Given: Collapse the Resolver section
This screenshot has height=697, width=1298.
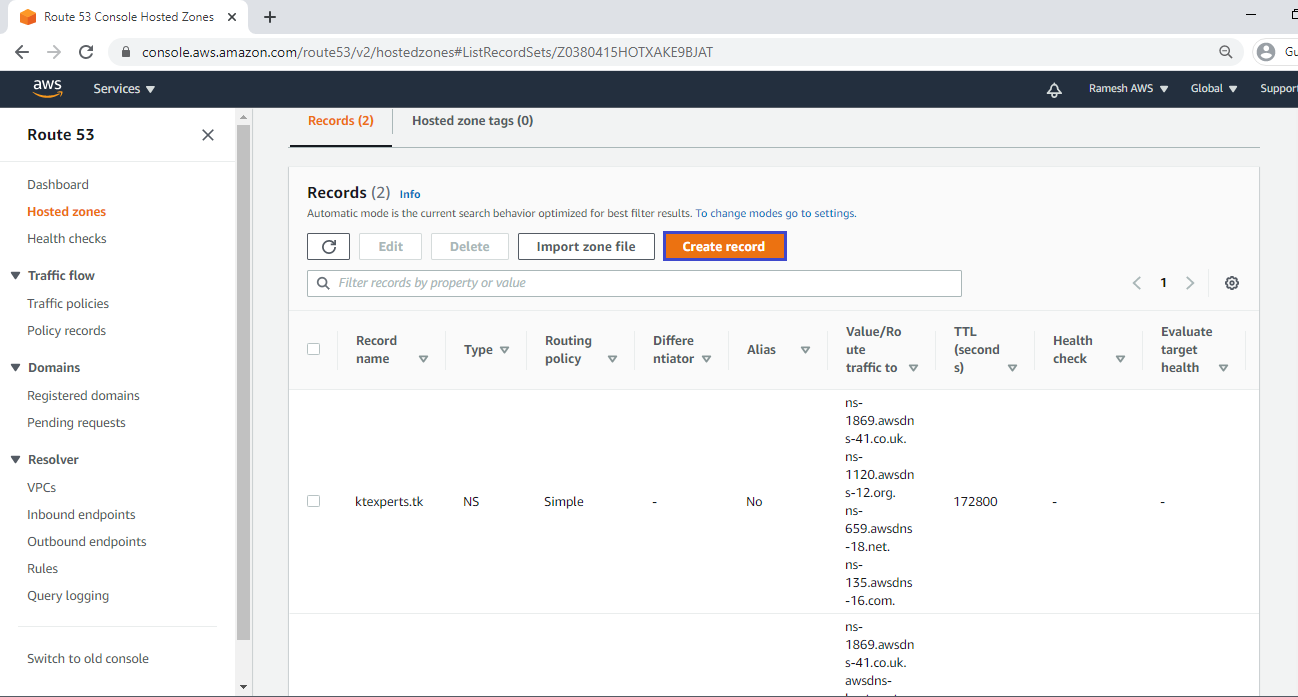Looking at the screenshot, I should coord(15,460).
